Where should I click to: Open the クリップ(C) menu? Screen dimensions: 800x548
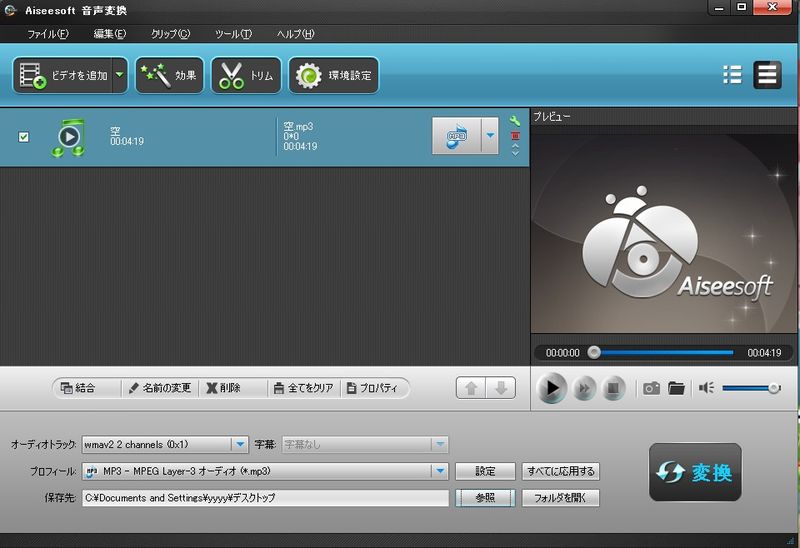click(x=170, y=34)
